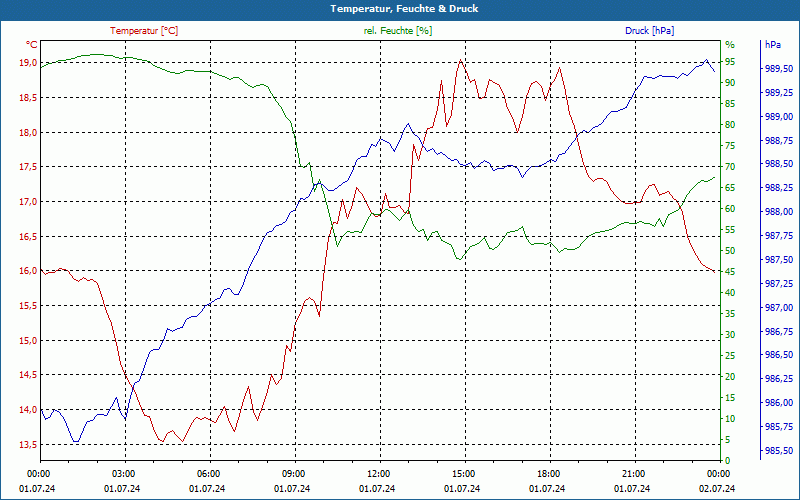Point at pressure value '988,25'
Viewport: 800px width, 500px height.
pos(780,188)
